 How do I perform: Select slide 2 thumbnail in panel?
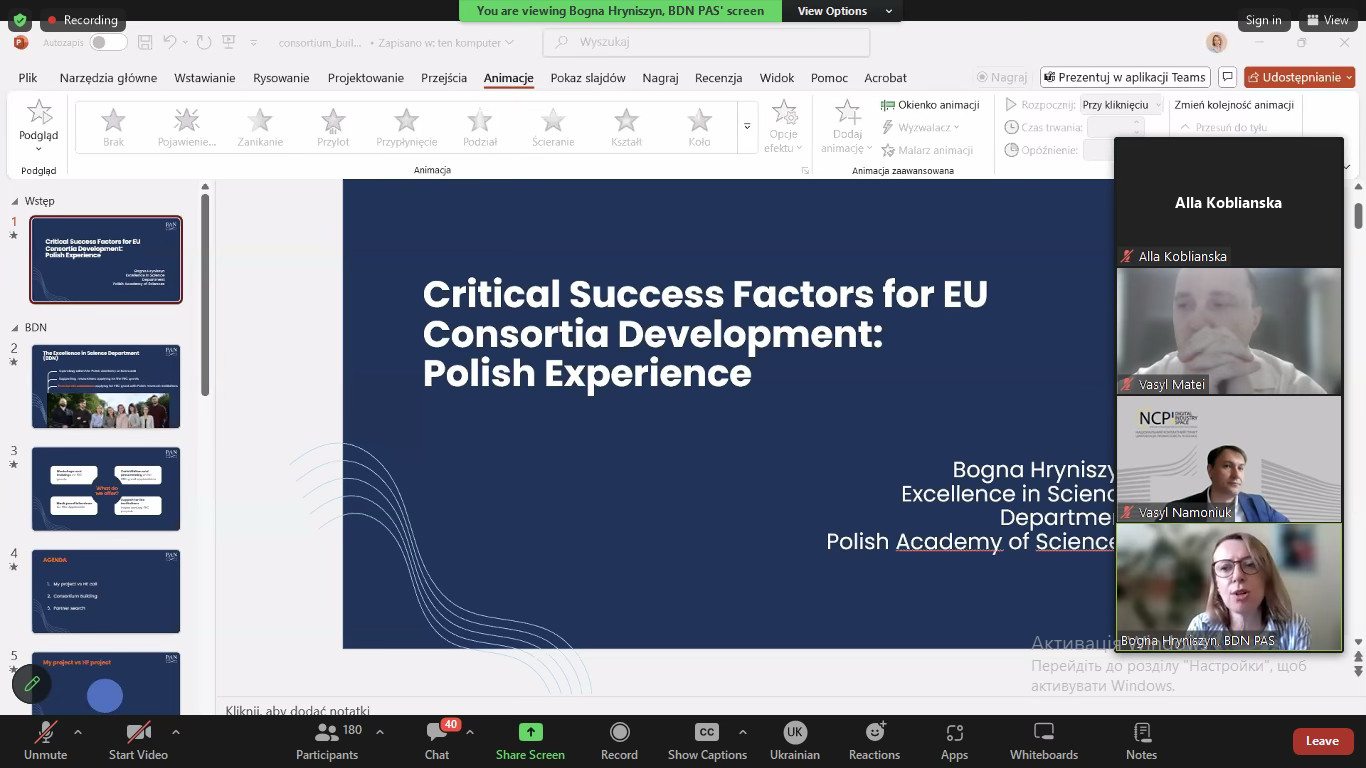(106, 386)
